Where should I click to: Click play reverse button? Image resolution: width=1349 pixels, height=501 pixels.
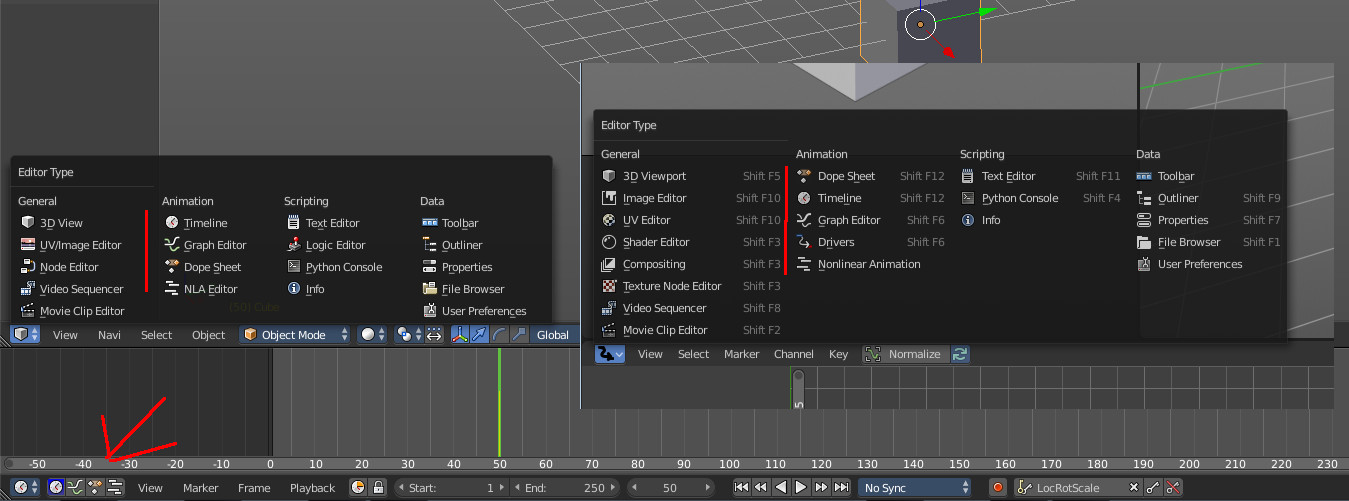[781, 487]
